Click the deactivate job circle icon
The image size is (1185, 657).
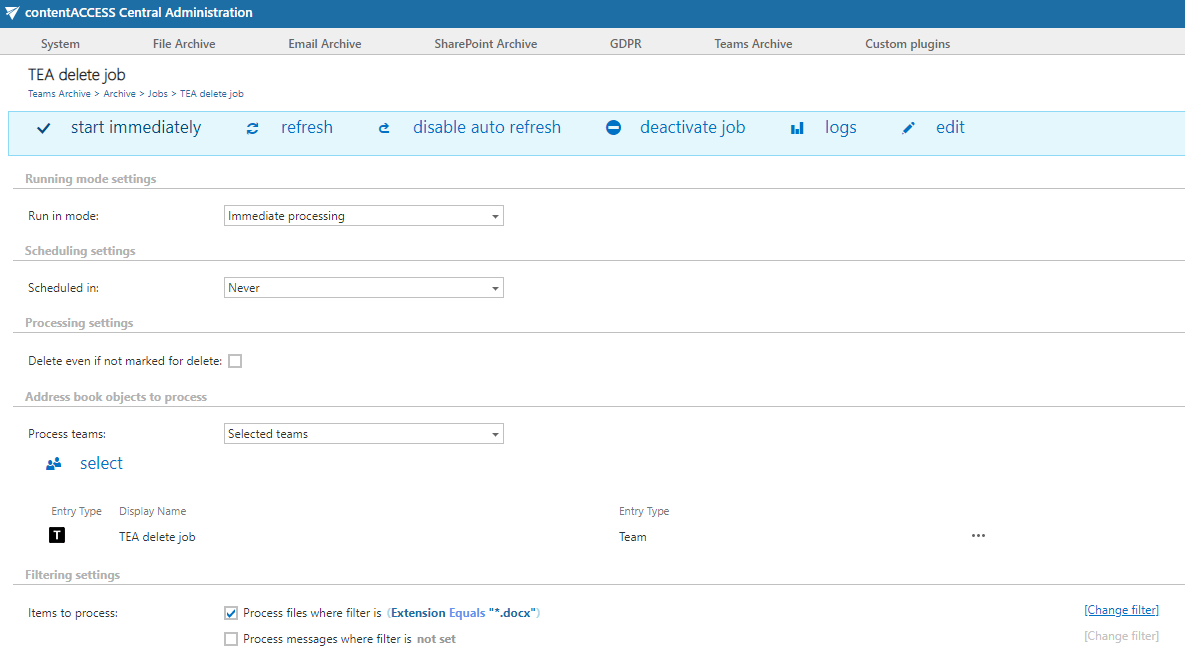pos(614,129)
